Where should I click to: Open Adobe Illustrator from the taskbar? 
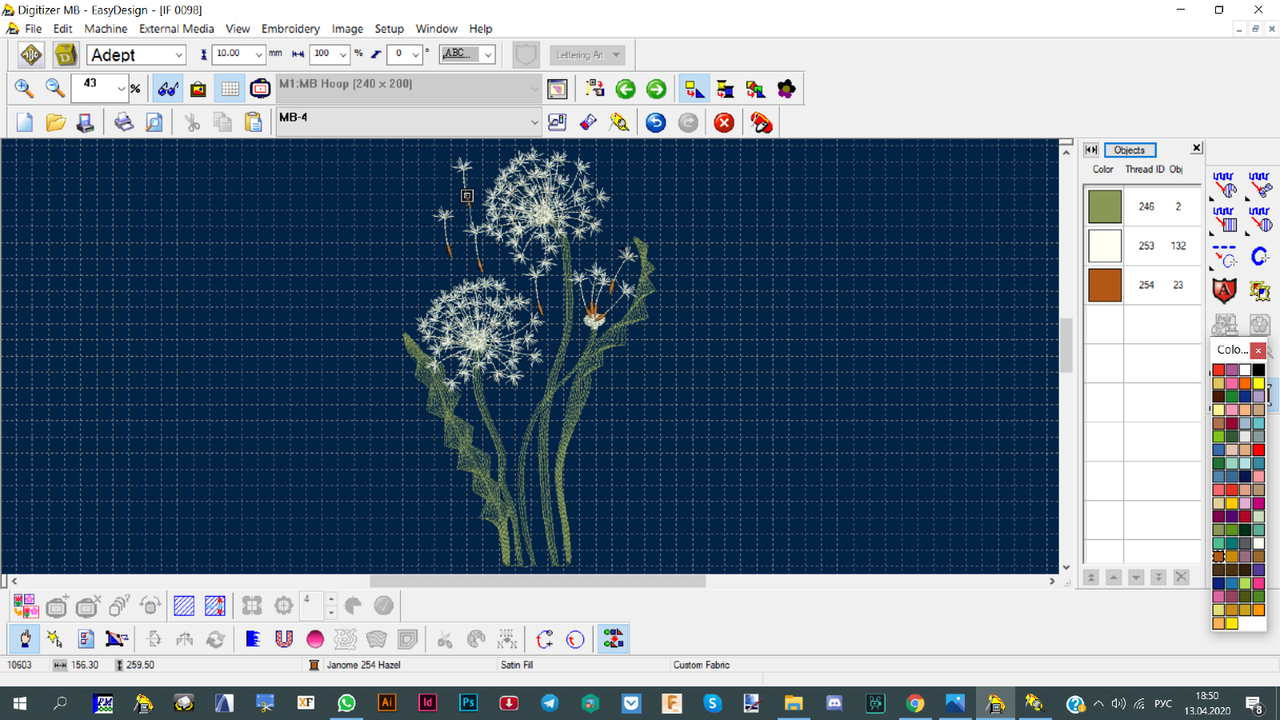click(387, 703)
